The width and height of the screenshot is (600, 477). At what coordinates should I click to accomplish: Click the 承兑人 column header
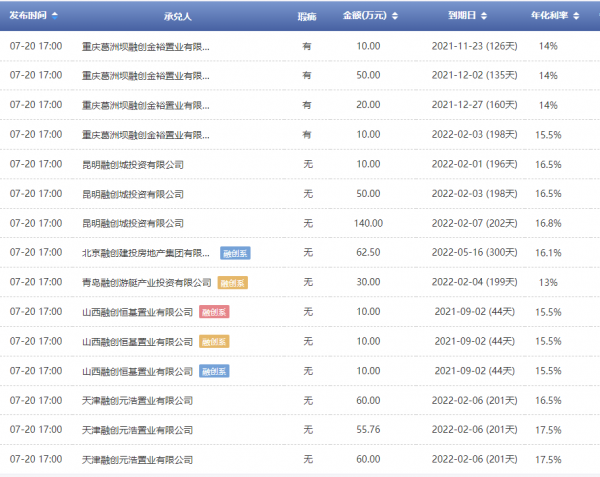pyautogui.click(x=177, y=16)
